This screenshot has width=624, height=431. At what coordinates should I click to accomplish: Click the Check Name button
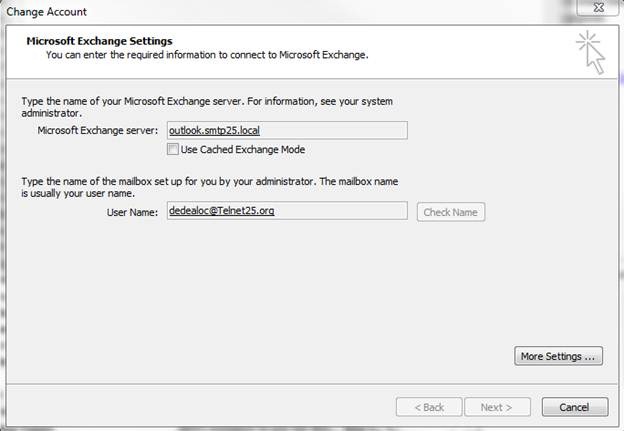[450, 212]
